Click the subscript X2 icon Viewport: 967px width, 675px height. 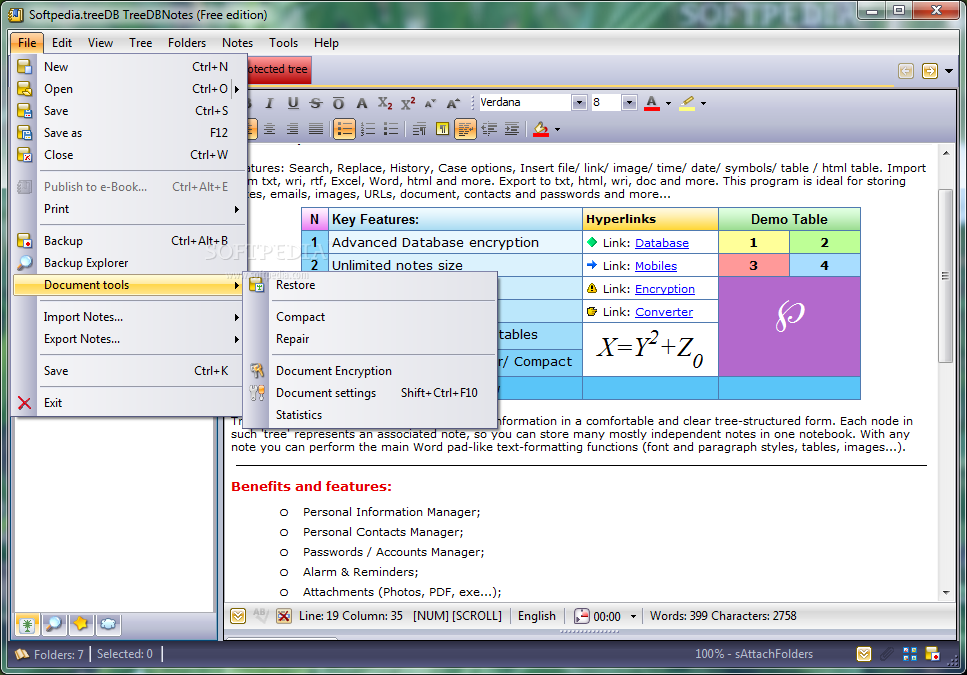385,103
